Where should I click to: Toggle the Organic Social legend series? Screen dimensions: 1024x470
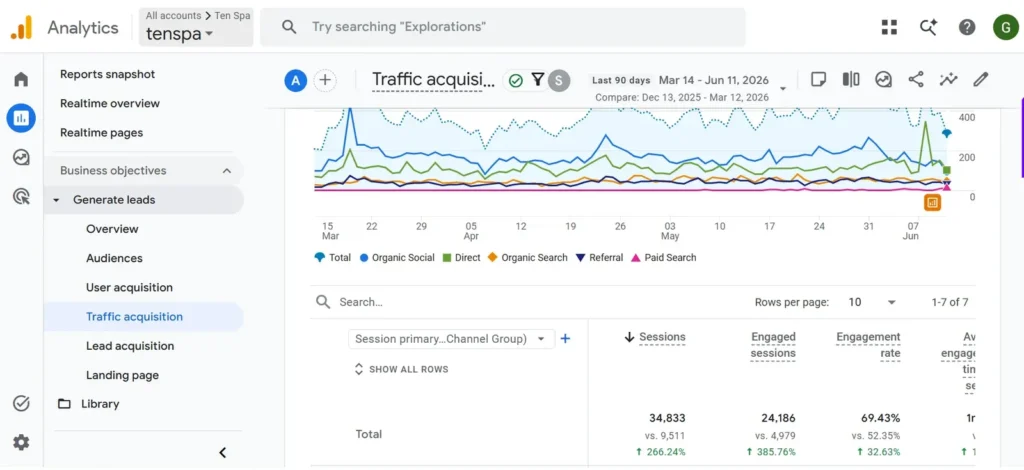tap(396, 258)
